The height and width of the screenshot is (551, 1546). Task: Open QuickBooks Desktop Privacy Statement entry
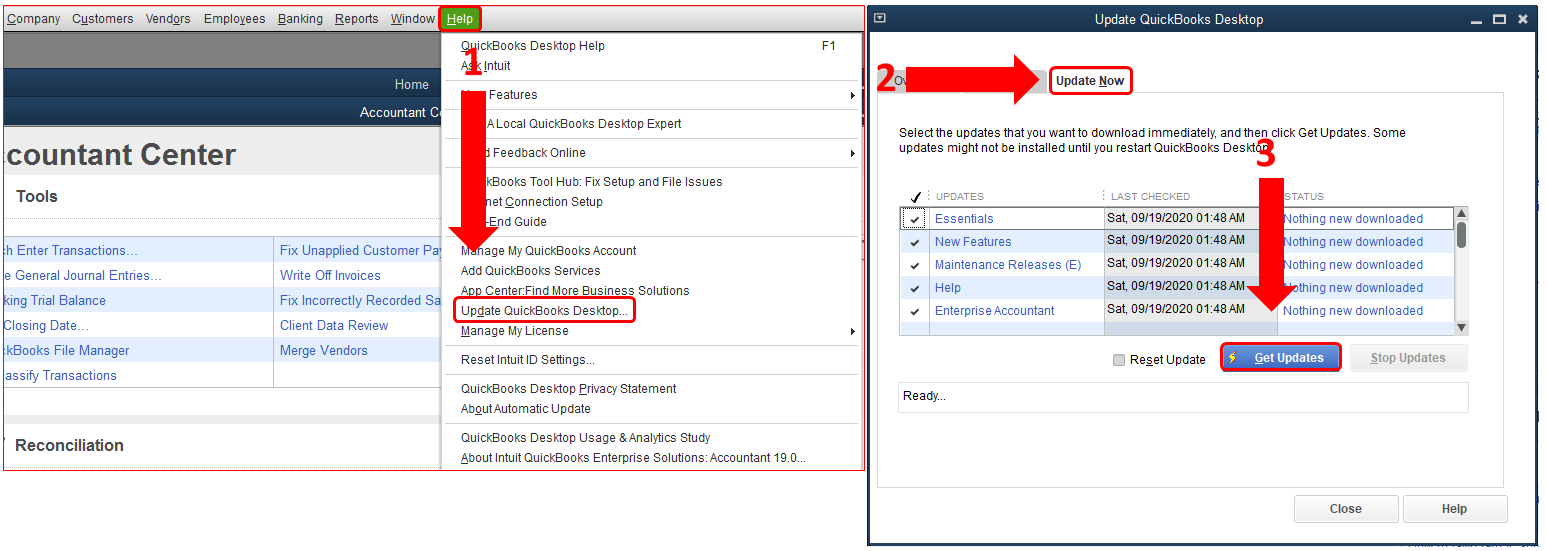(x=568, y=389)
